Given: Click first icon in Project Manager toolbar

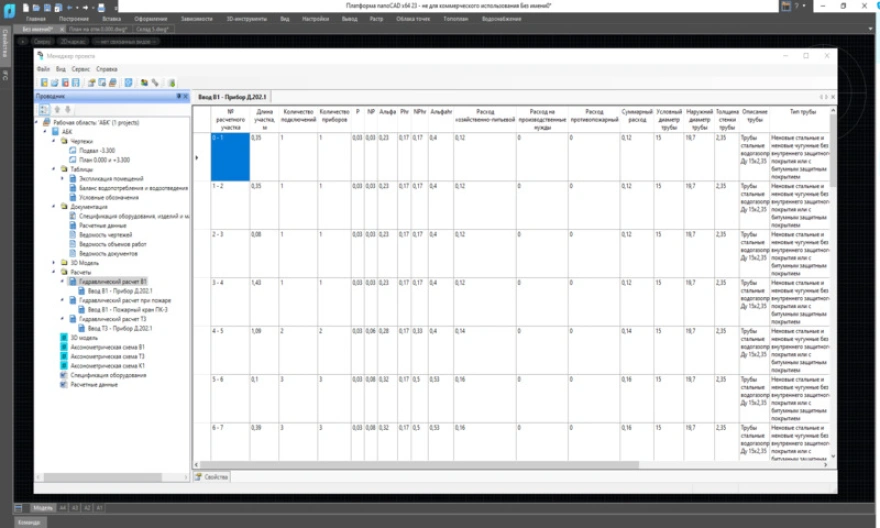Looking at the screenshot, I should click(43, 83).
